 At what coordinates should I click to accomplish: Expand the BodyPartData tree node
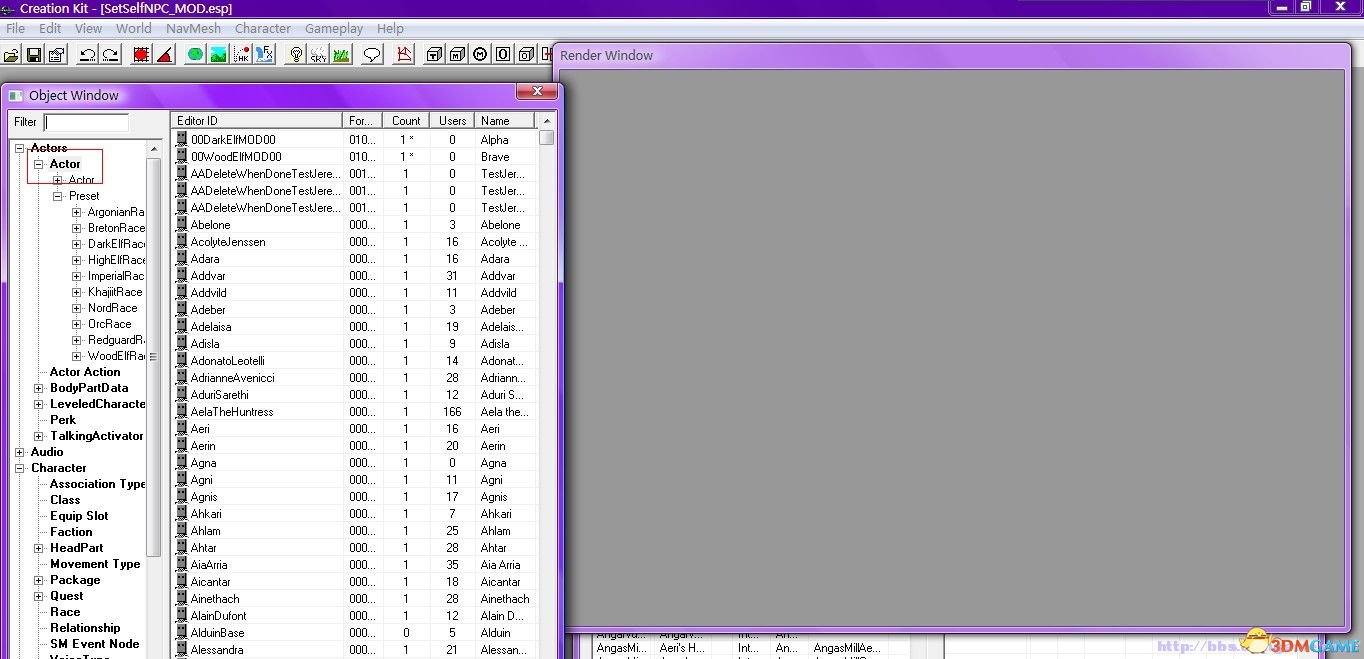[39, 388]
